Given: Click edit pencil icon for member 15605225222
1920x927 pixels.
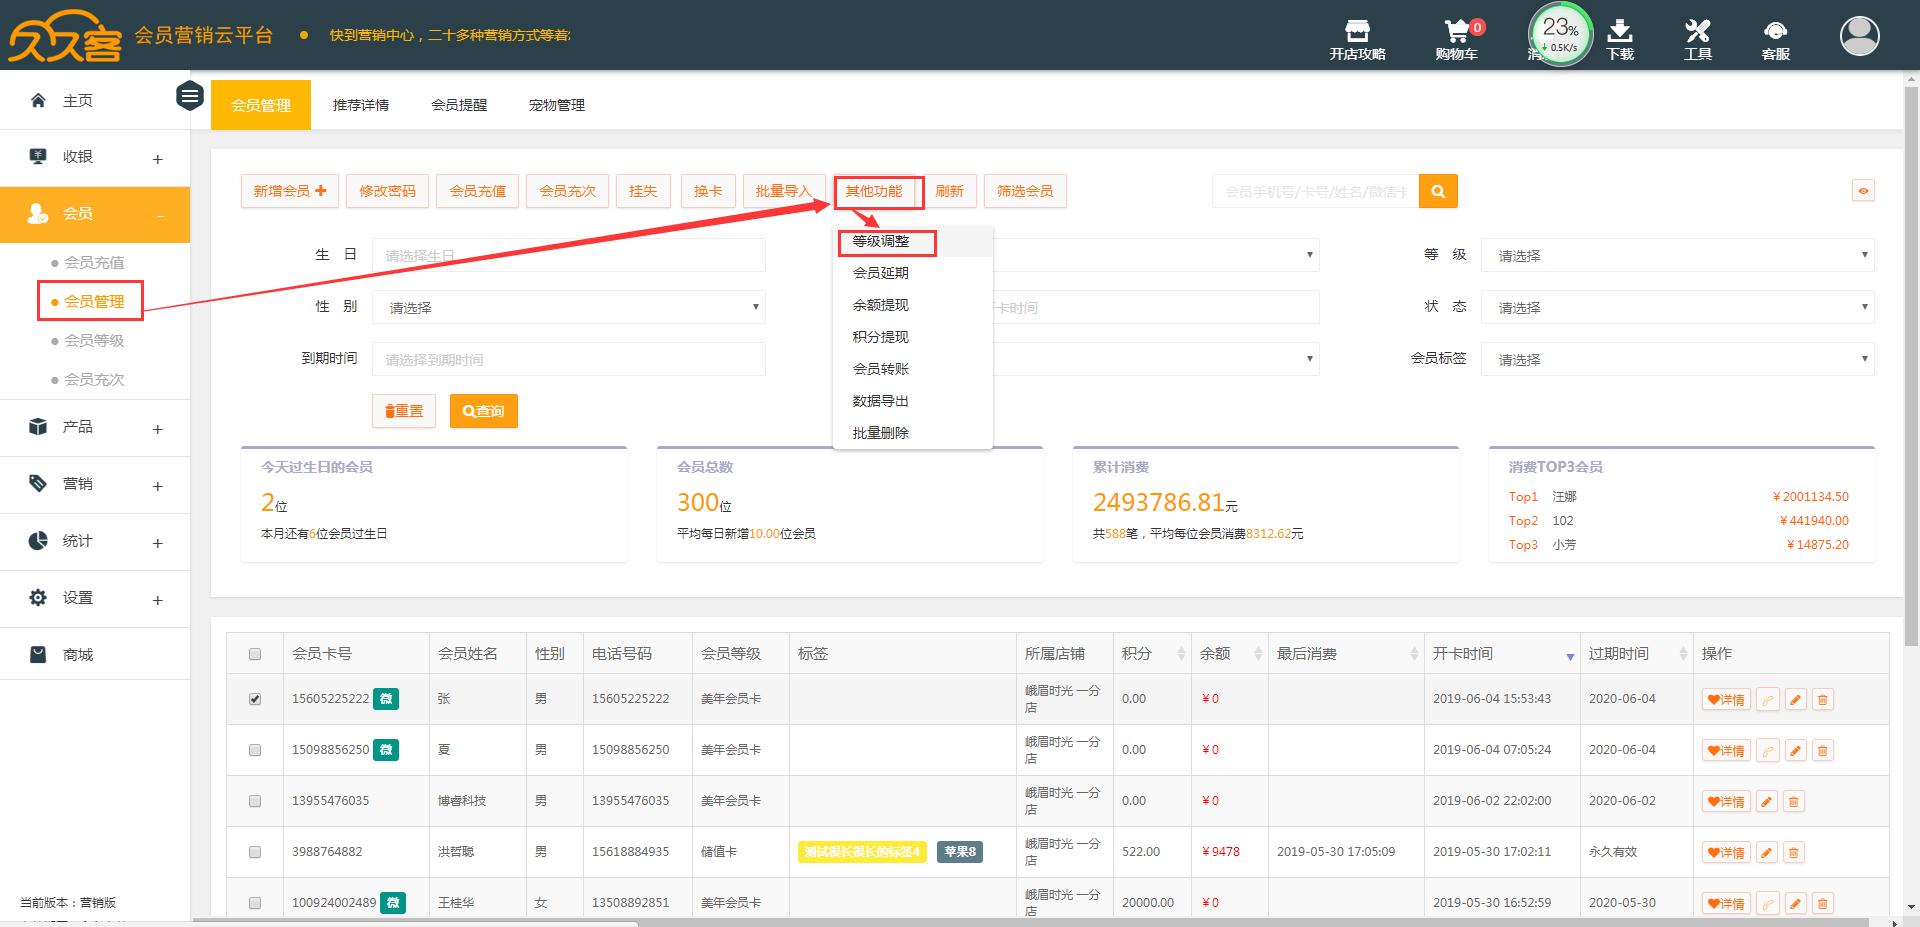Looking at the screenshot, I should [1795, 700].
